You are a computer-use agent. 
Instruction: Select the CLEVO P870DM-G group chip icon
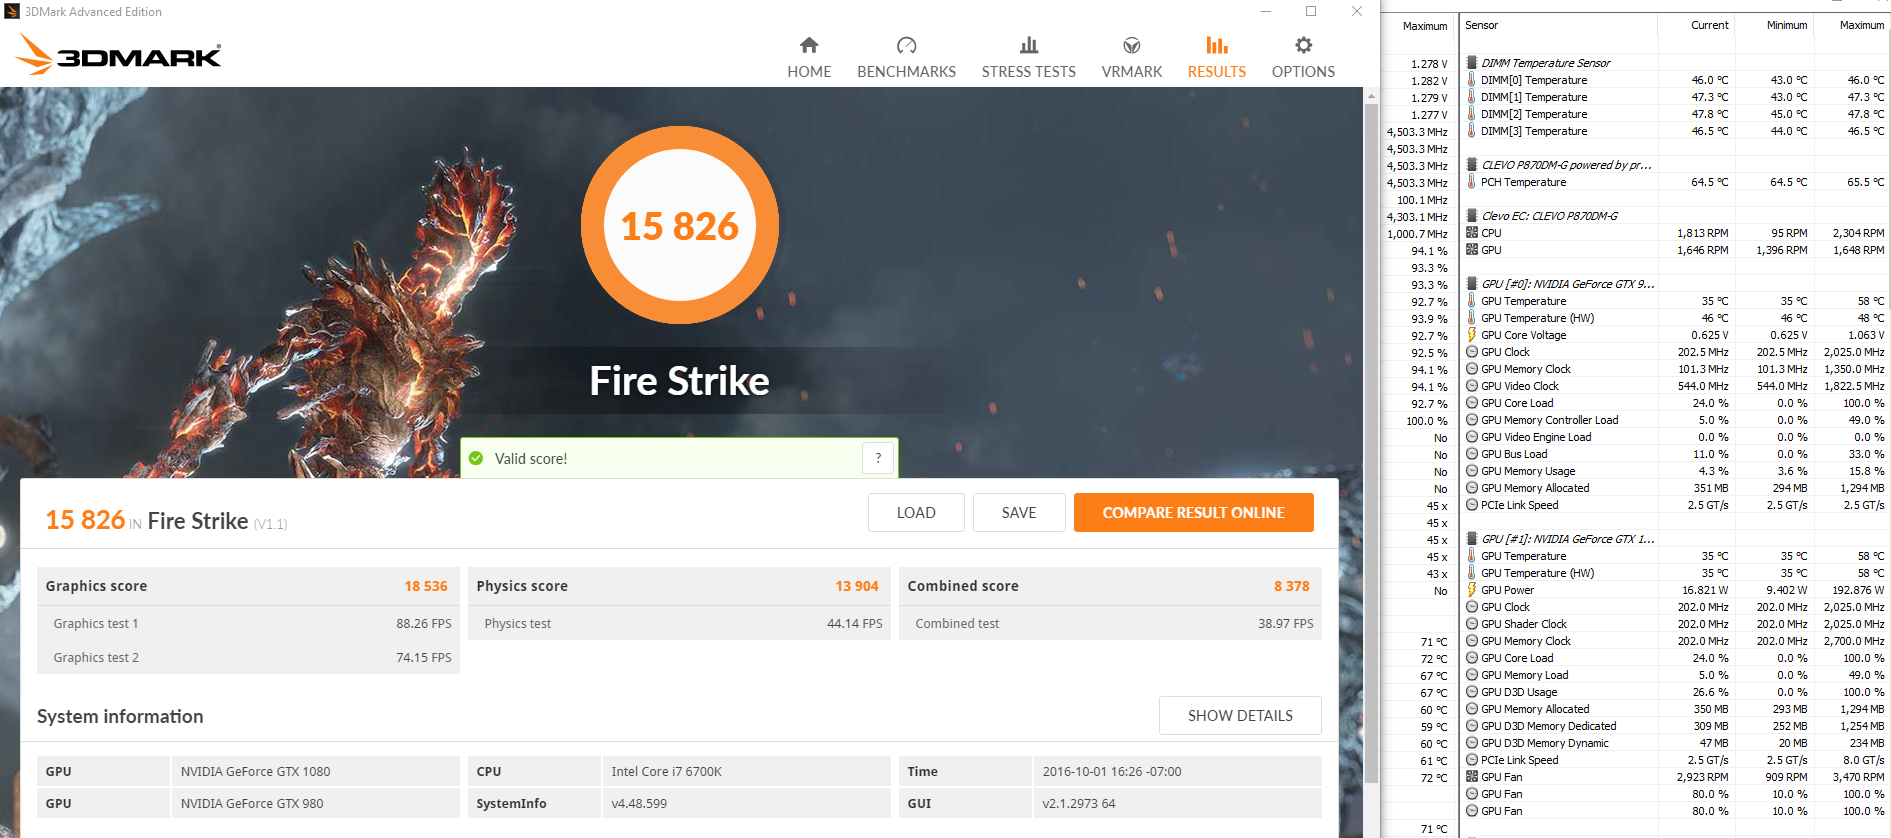coord(1472,164)
